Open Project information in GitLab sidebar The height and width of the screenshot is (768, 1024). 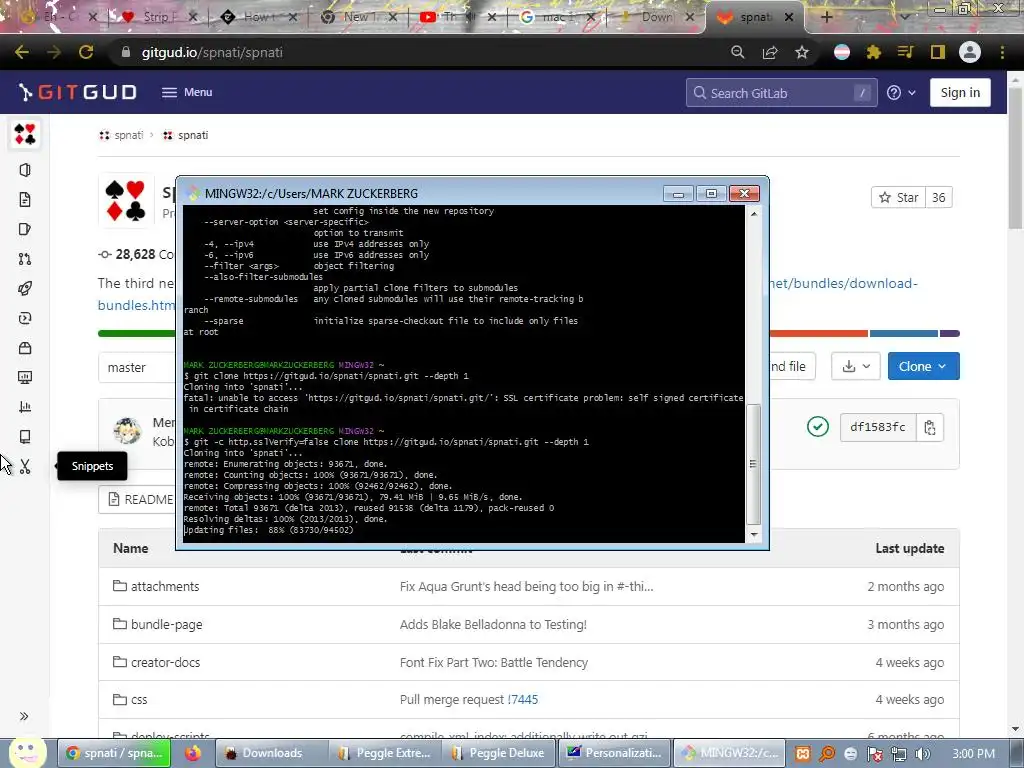click(x=25, y=170)
